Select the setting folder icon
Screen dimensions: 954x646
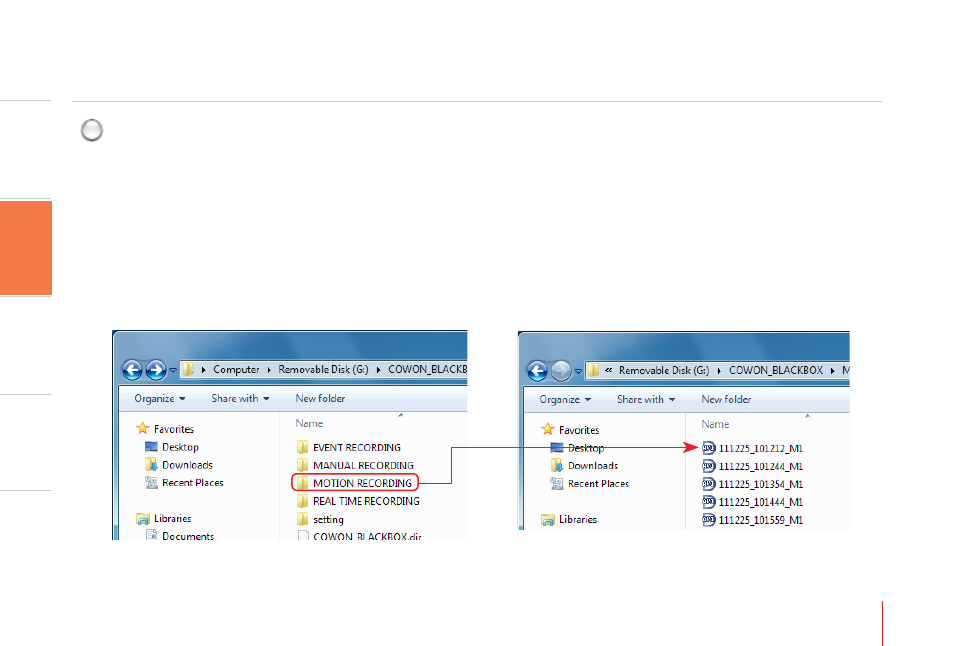pos(302,519)
